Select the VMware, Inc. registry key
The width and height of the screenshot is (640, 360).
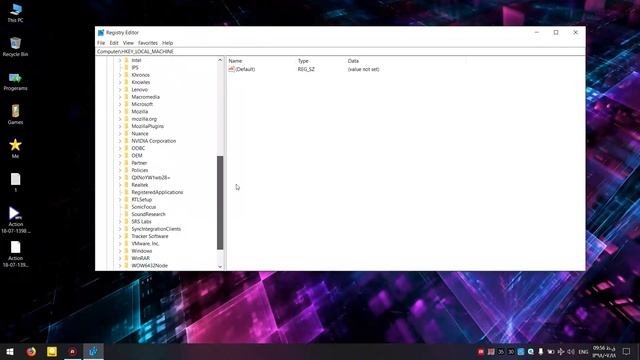click(145, 244)
